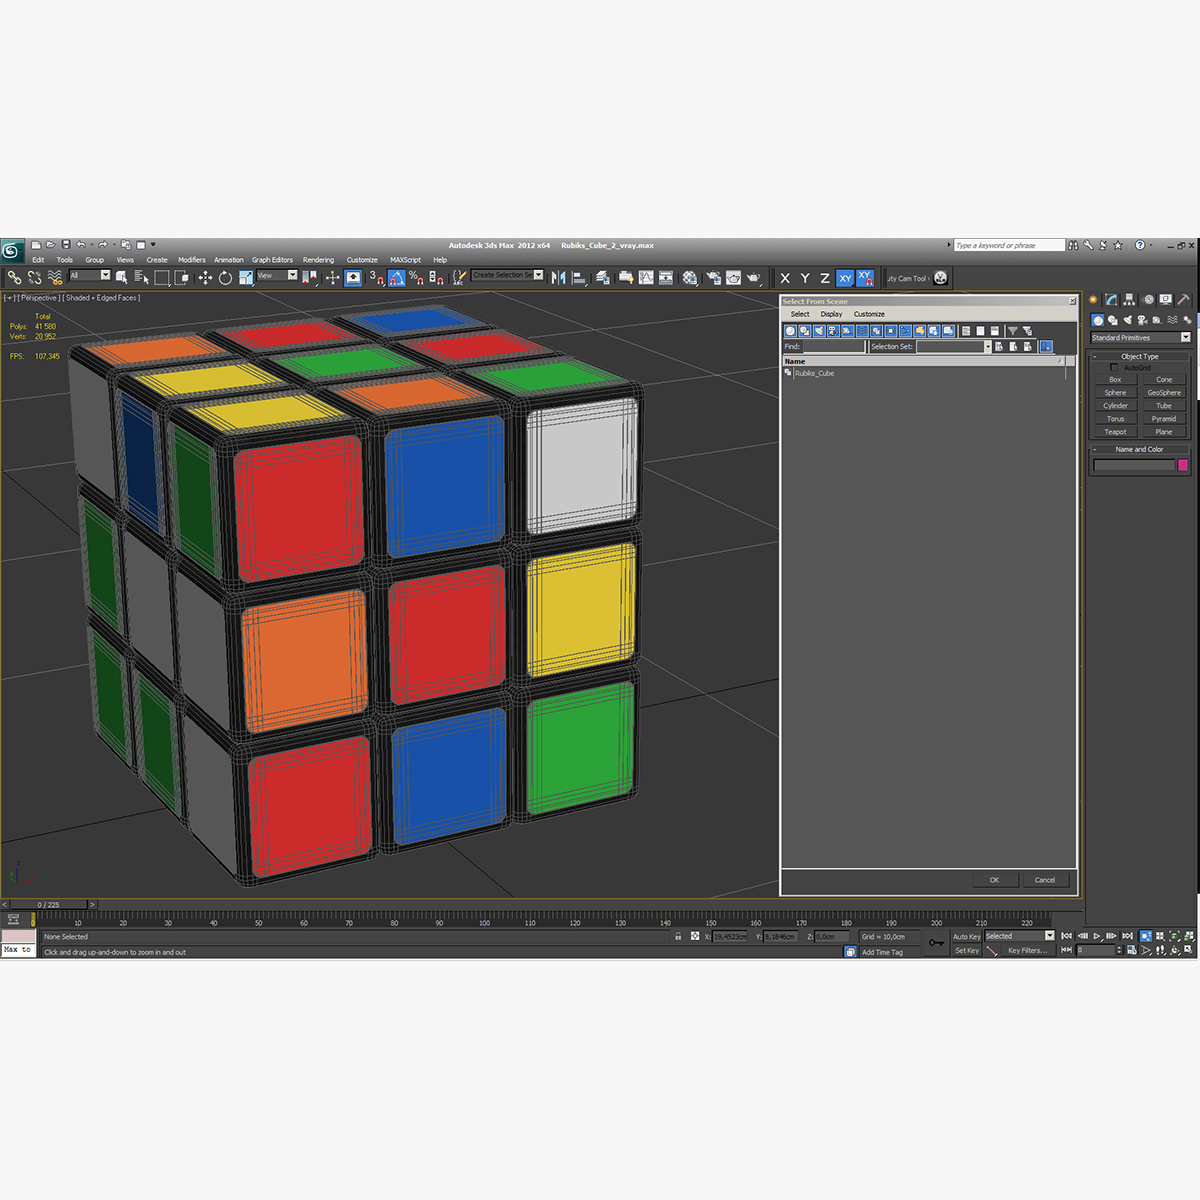Toggle Auto Key animation mode
The width and height of the screenshot is (1200, 1200).
pos(966,936)
